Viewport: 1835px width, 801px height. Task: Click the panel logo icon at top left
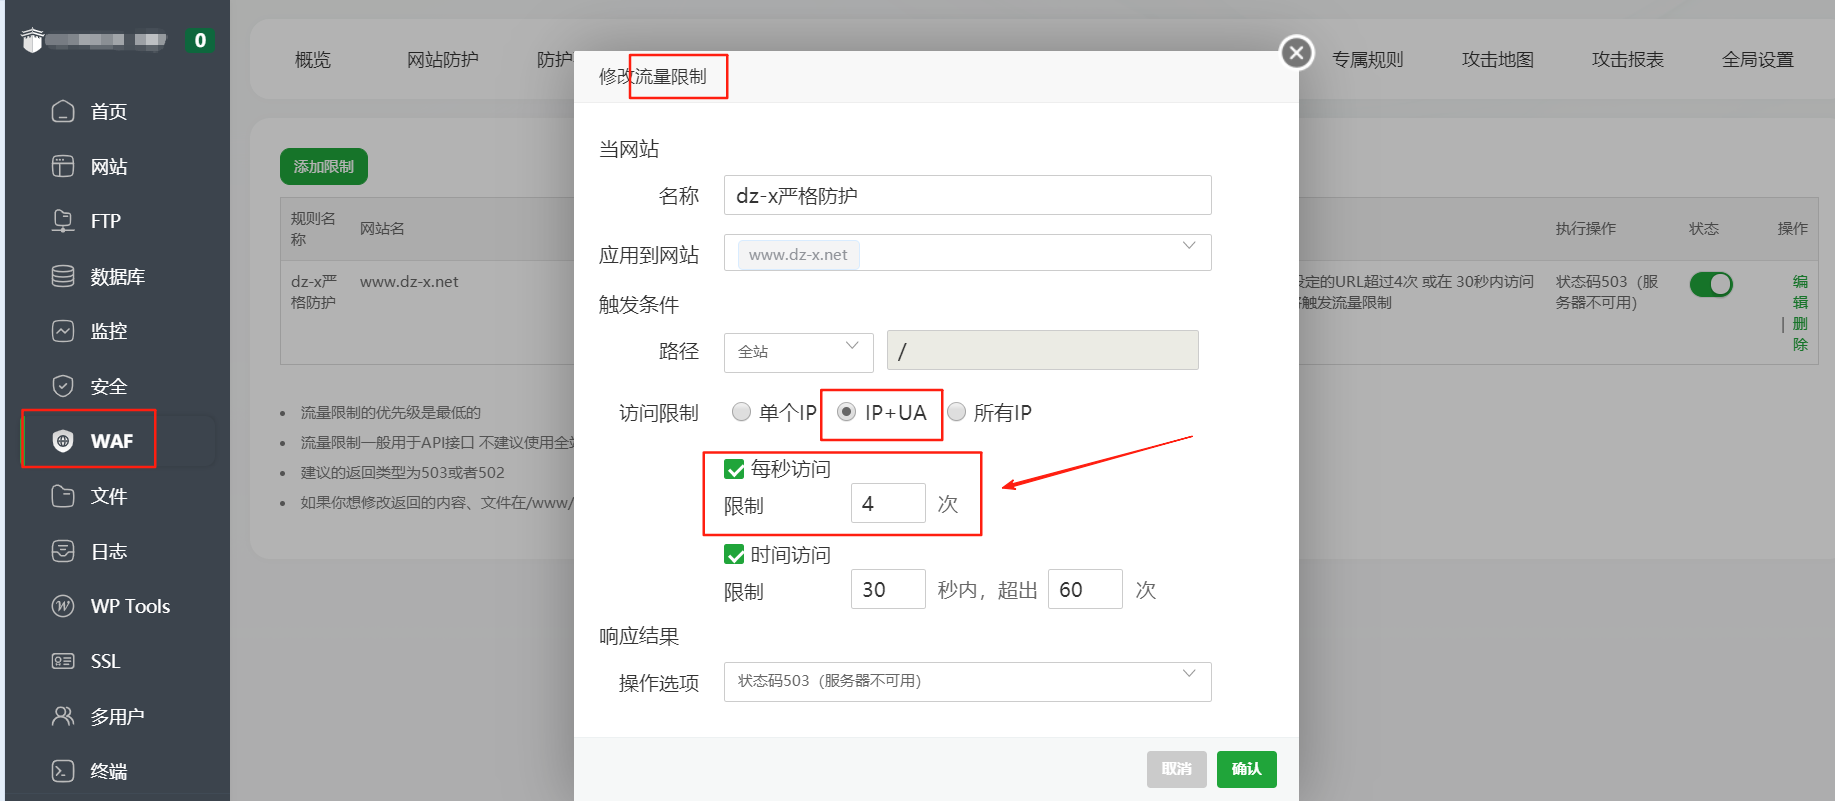tap(32, 40)
